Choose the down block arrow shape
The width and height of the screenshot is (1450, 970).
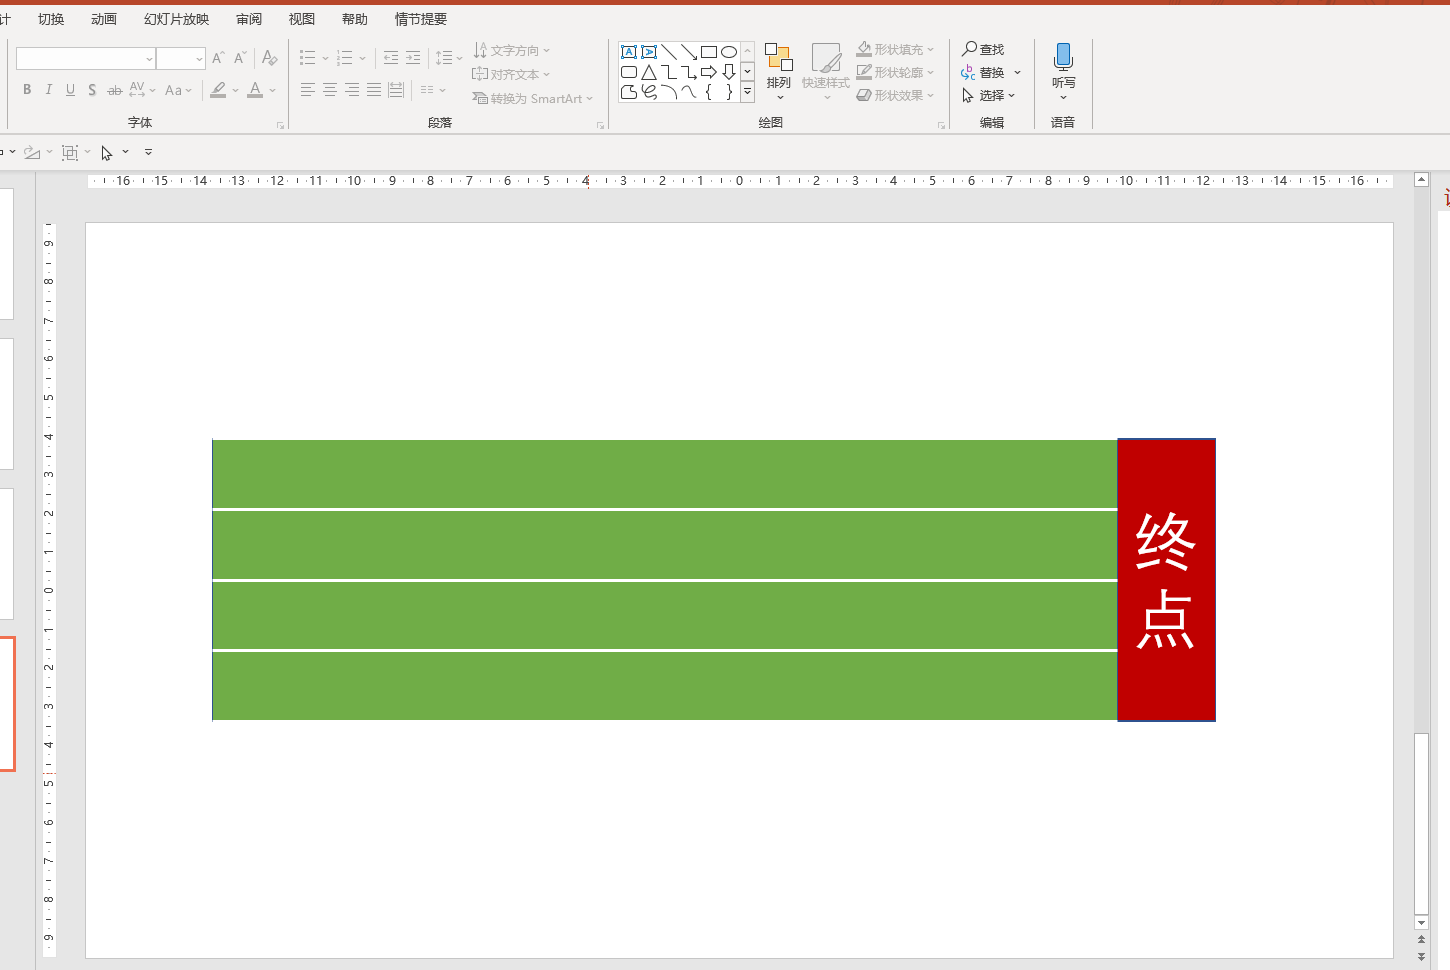pyautogui.click(x=729, y=72)
